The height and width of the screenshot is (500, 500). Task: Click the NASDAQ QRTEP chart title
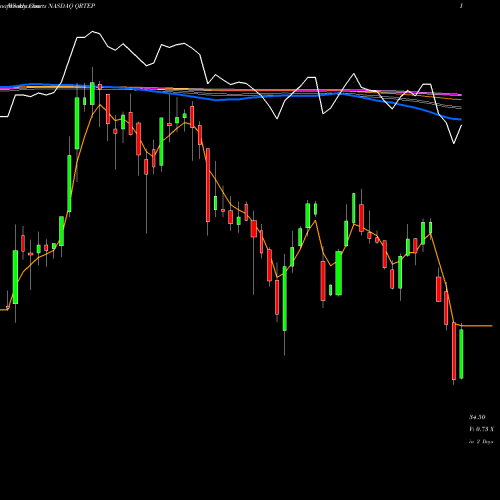pos(72,6)
